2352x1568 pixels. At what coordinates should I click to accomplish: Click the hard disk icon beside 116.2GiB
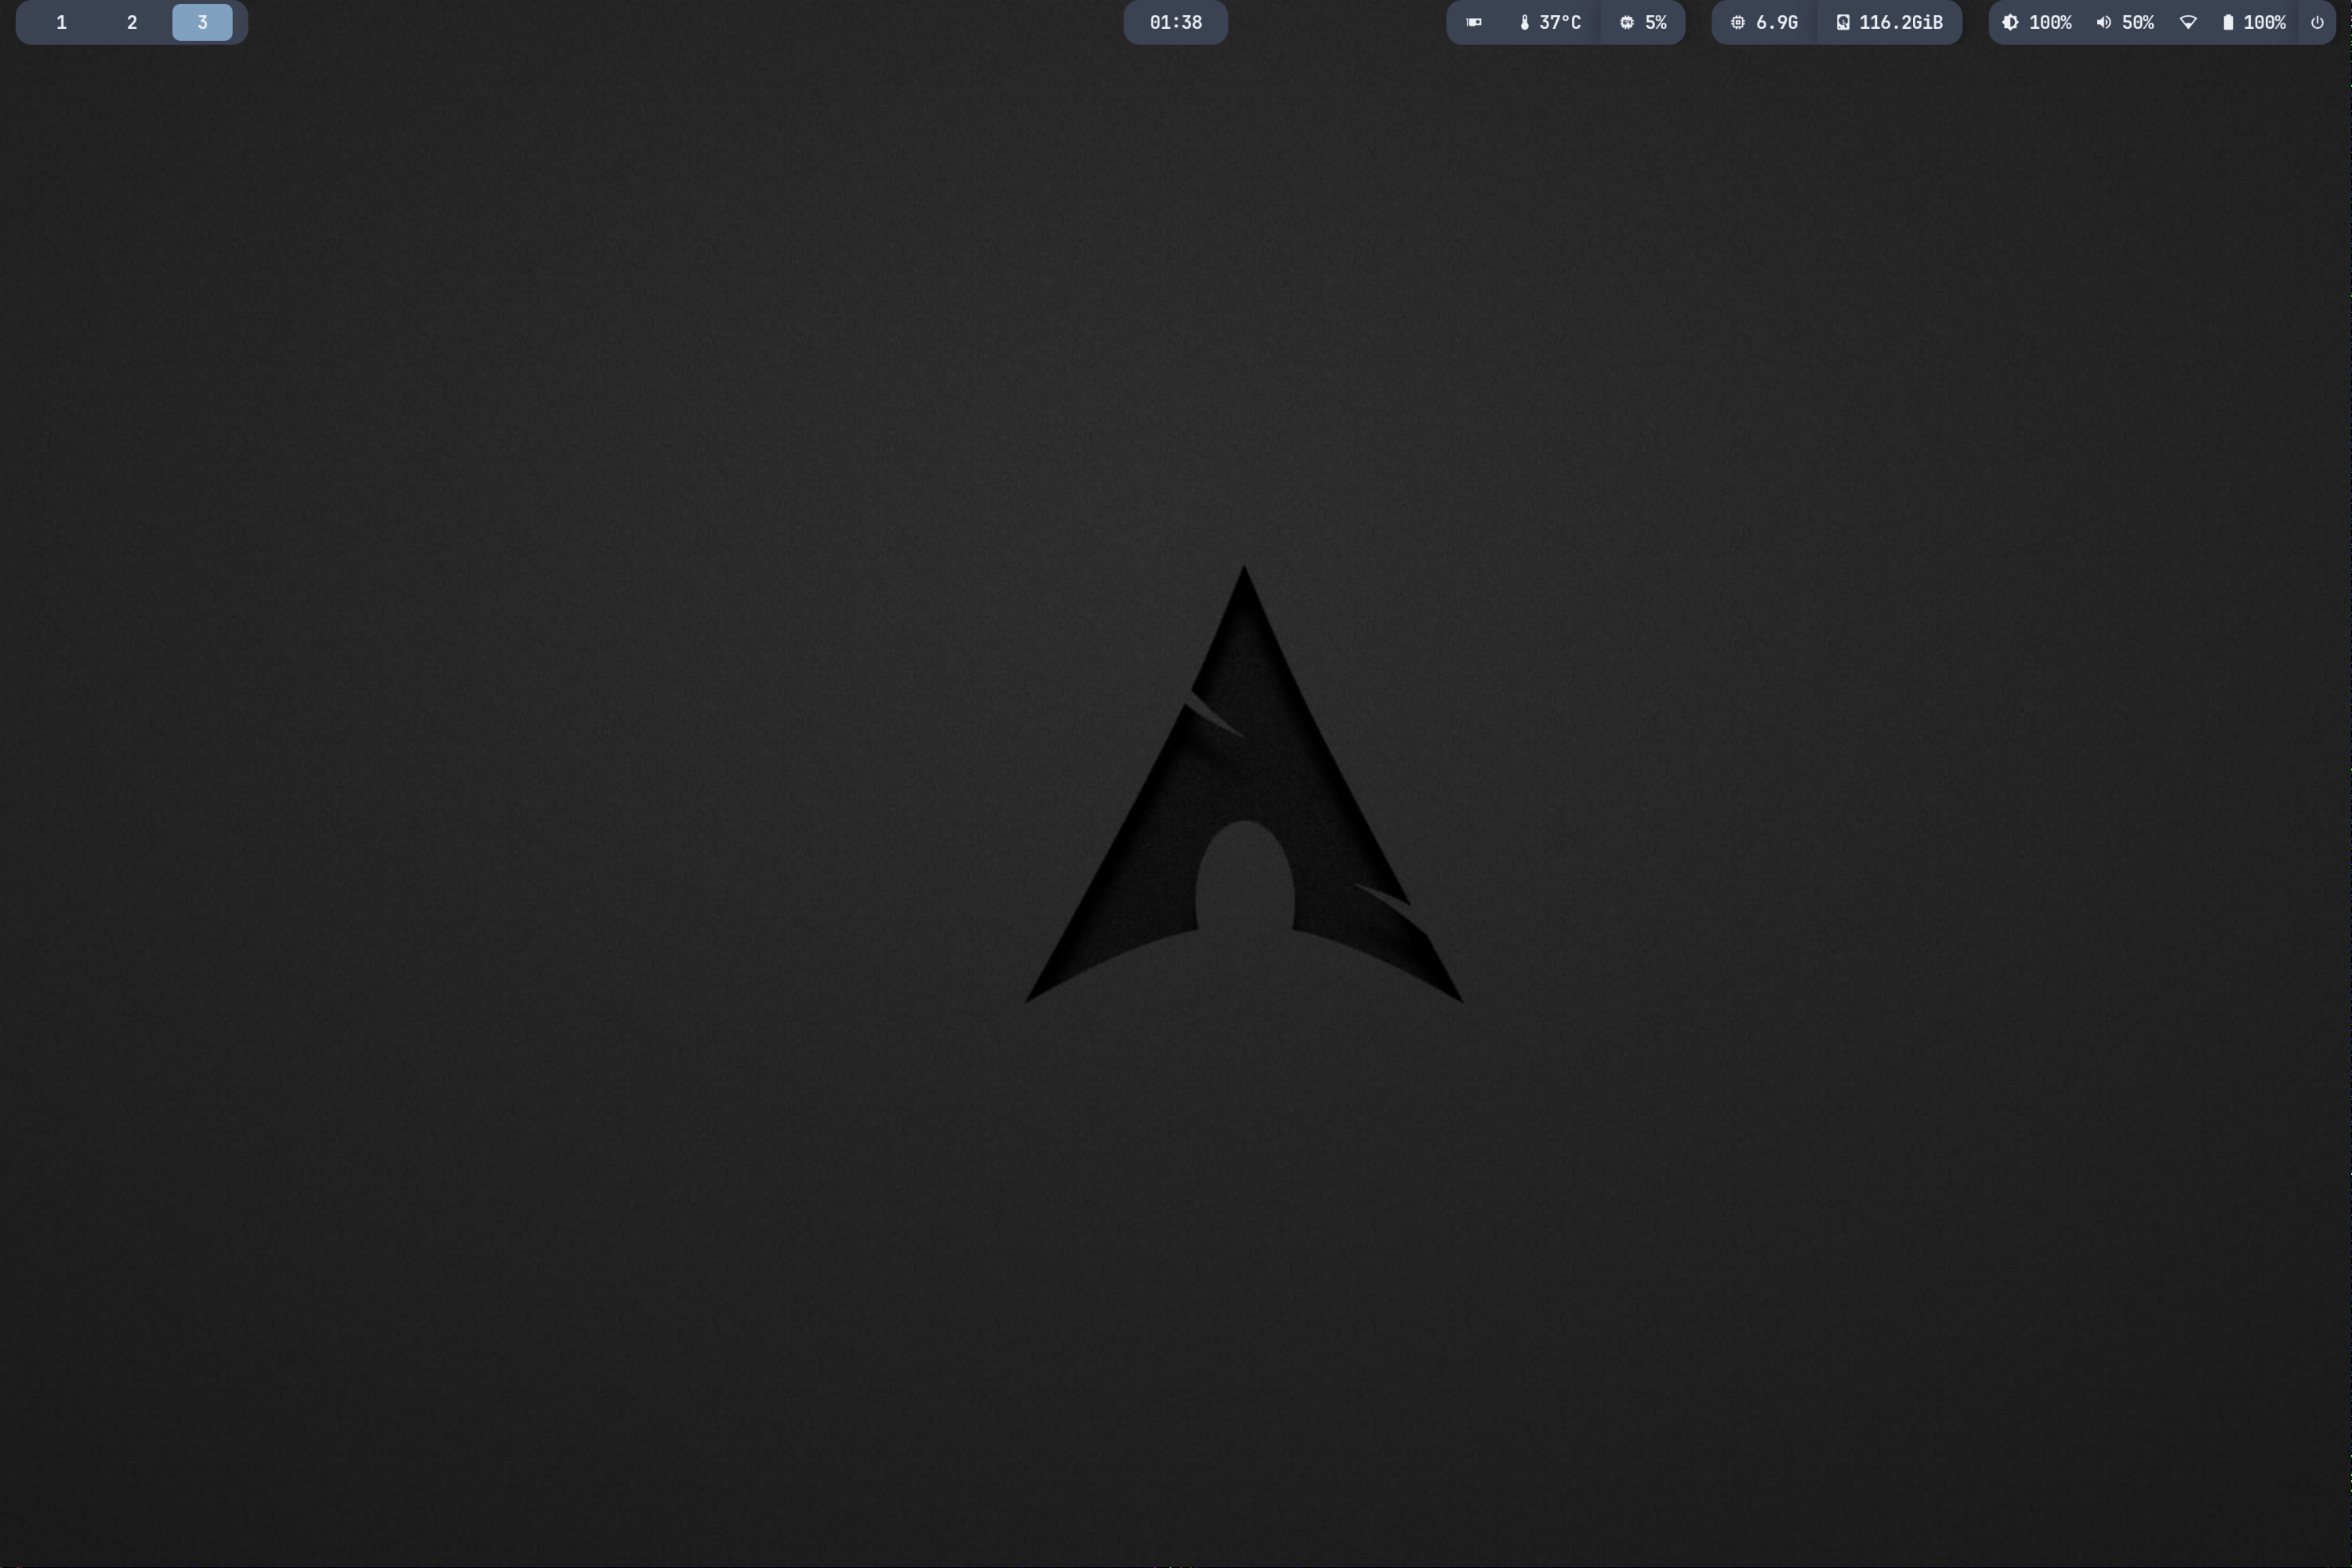(x=1842, y=22)
